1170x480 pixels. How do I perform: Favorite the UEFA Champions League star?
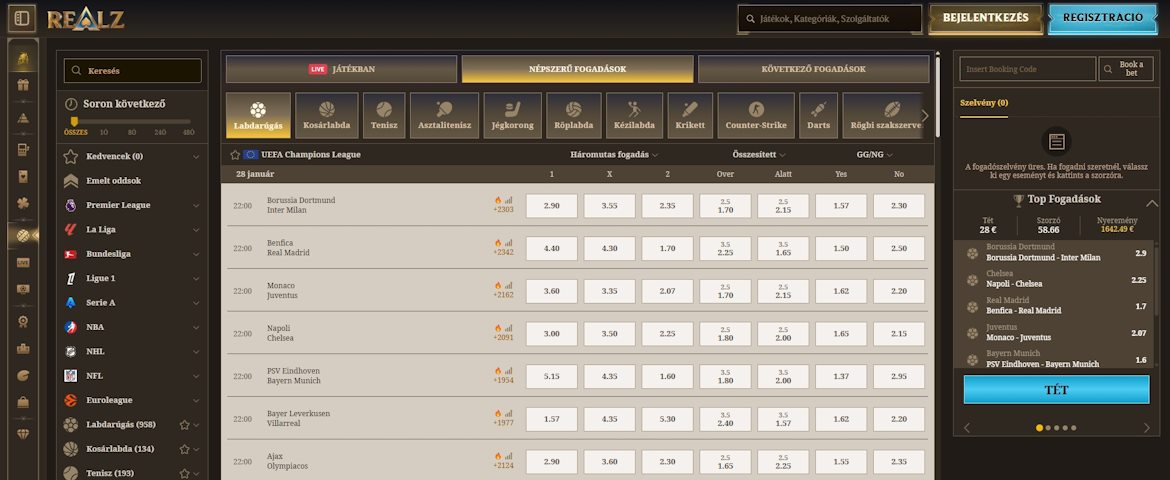tap(235, 155)
